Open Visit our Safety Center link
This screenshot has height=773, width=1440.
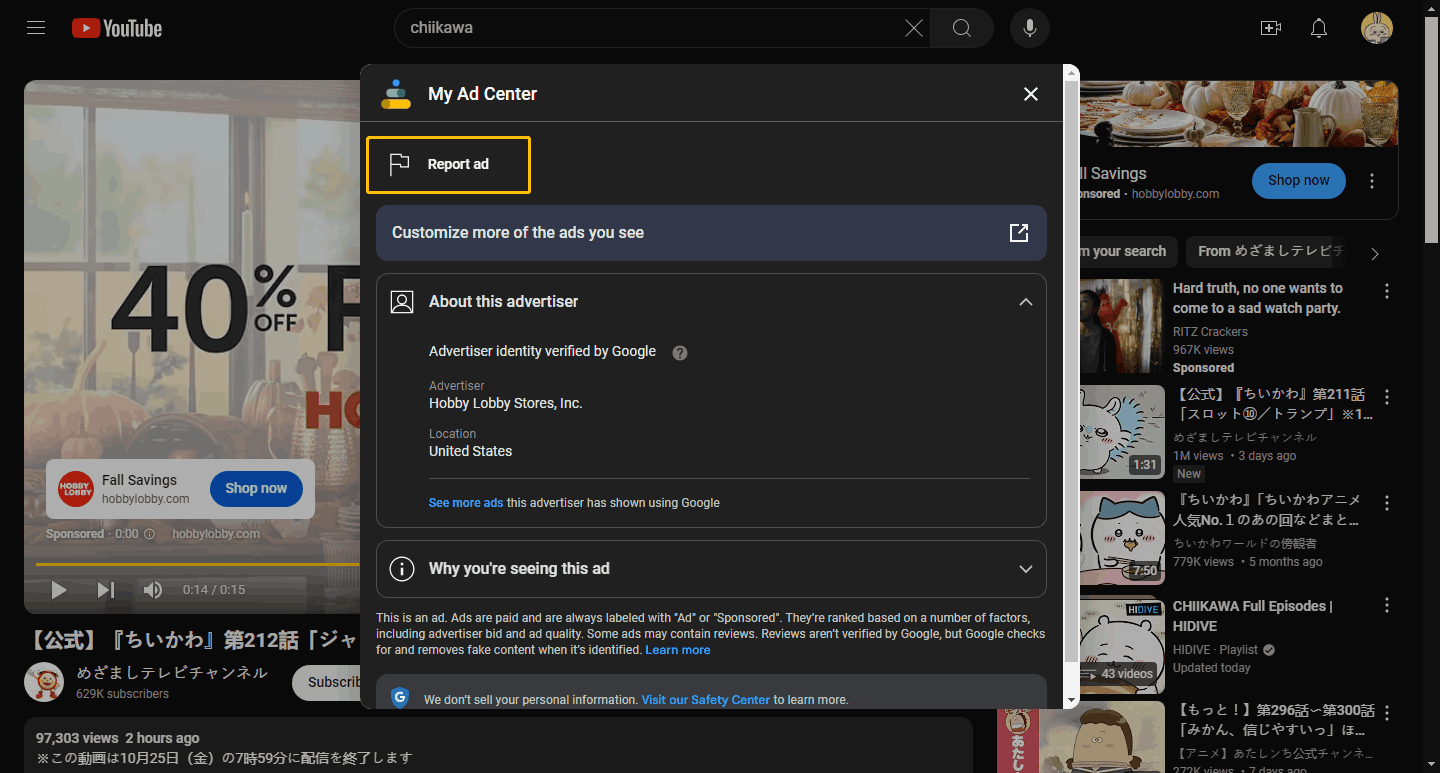pos(706,700)
